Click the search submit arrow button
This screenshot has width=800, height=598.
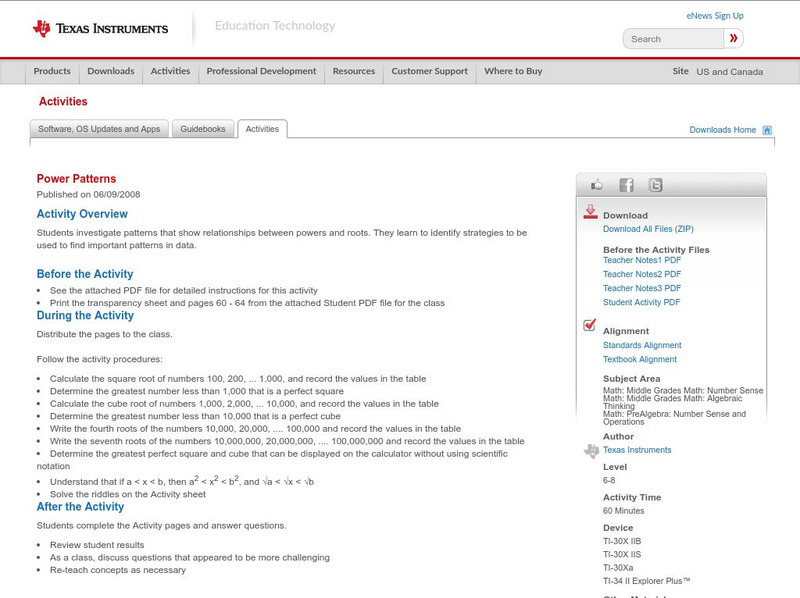tap(733, 38)
